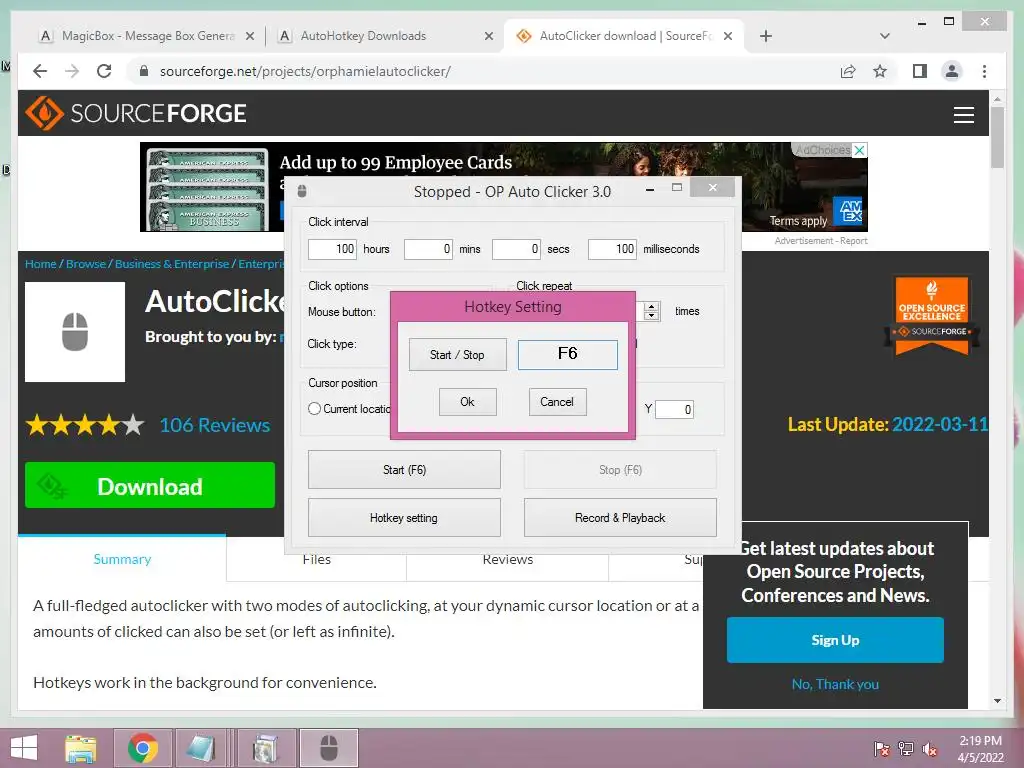Image resolution: width=1024 pixels, height=768 pixels.
Task: Click the sourceforge.net address bar
Action: [305, 71]
